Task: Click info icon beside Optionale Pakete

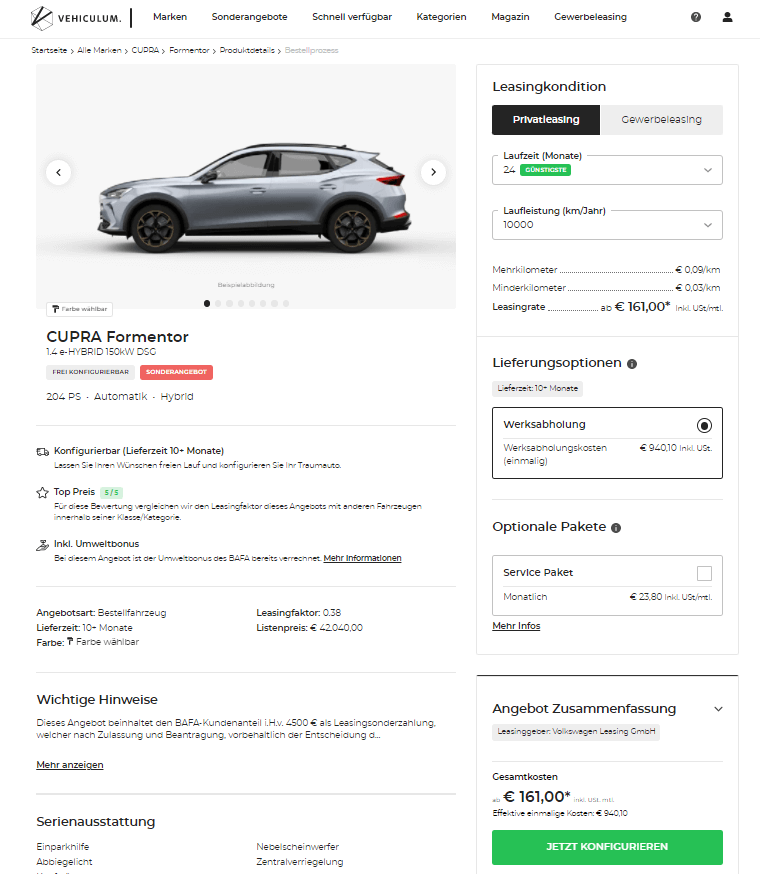Action: tap(616, 528)
